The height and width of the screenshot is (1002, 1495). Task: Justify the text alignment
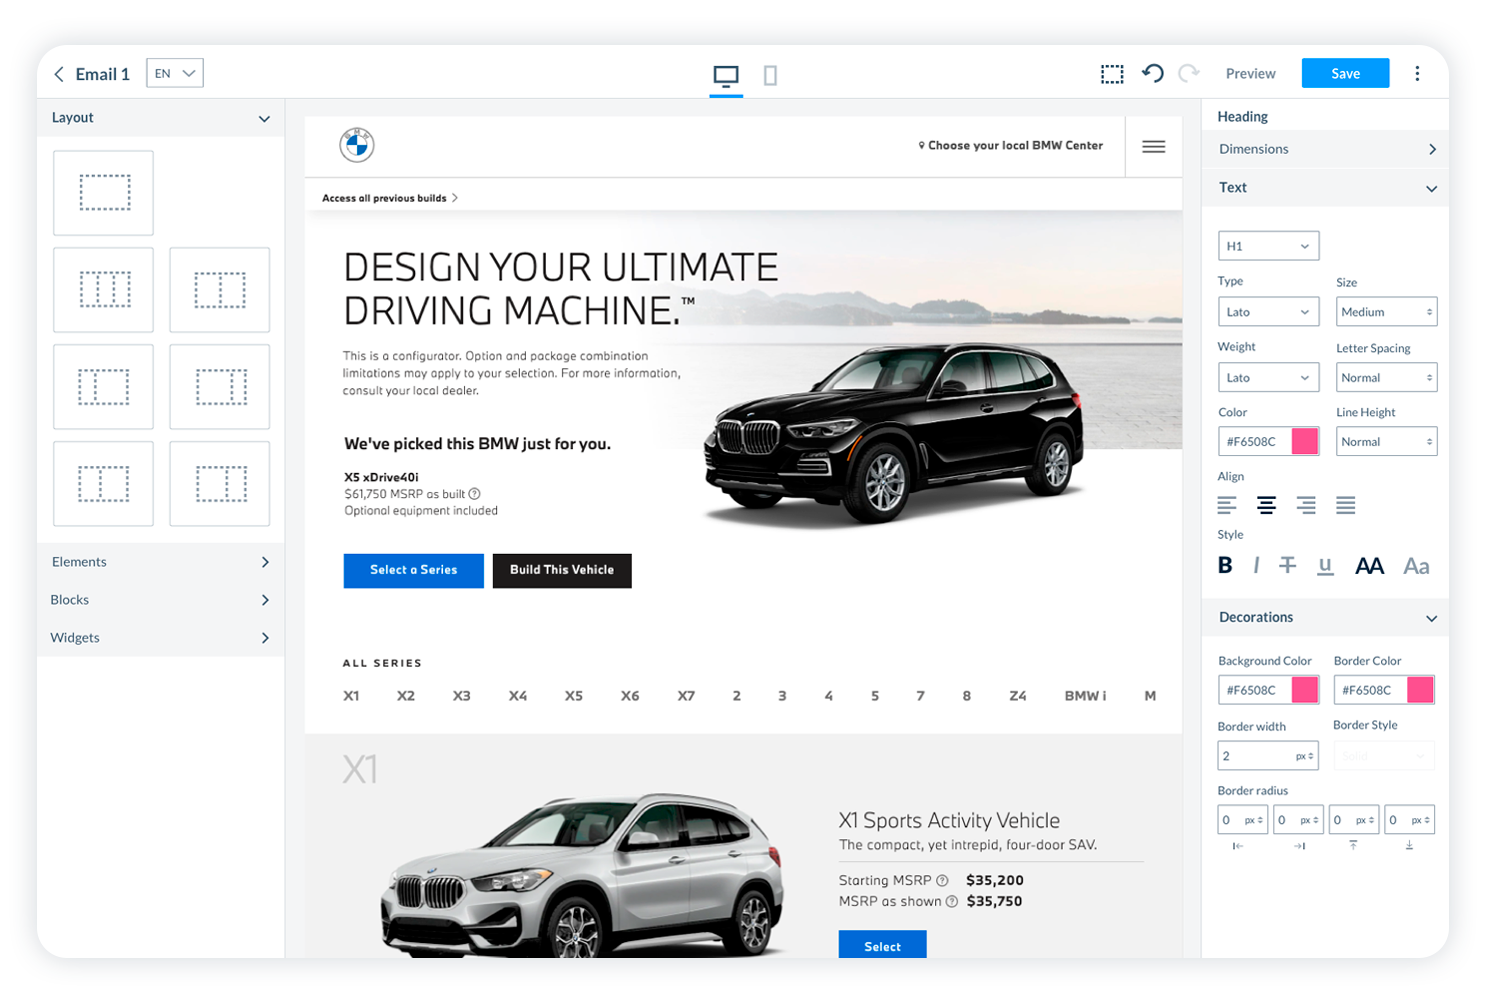(1346, 505)
